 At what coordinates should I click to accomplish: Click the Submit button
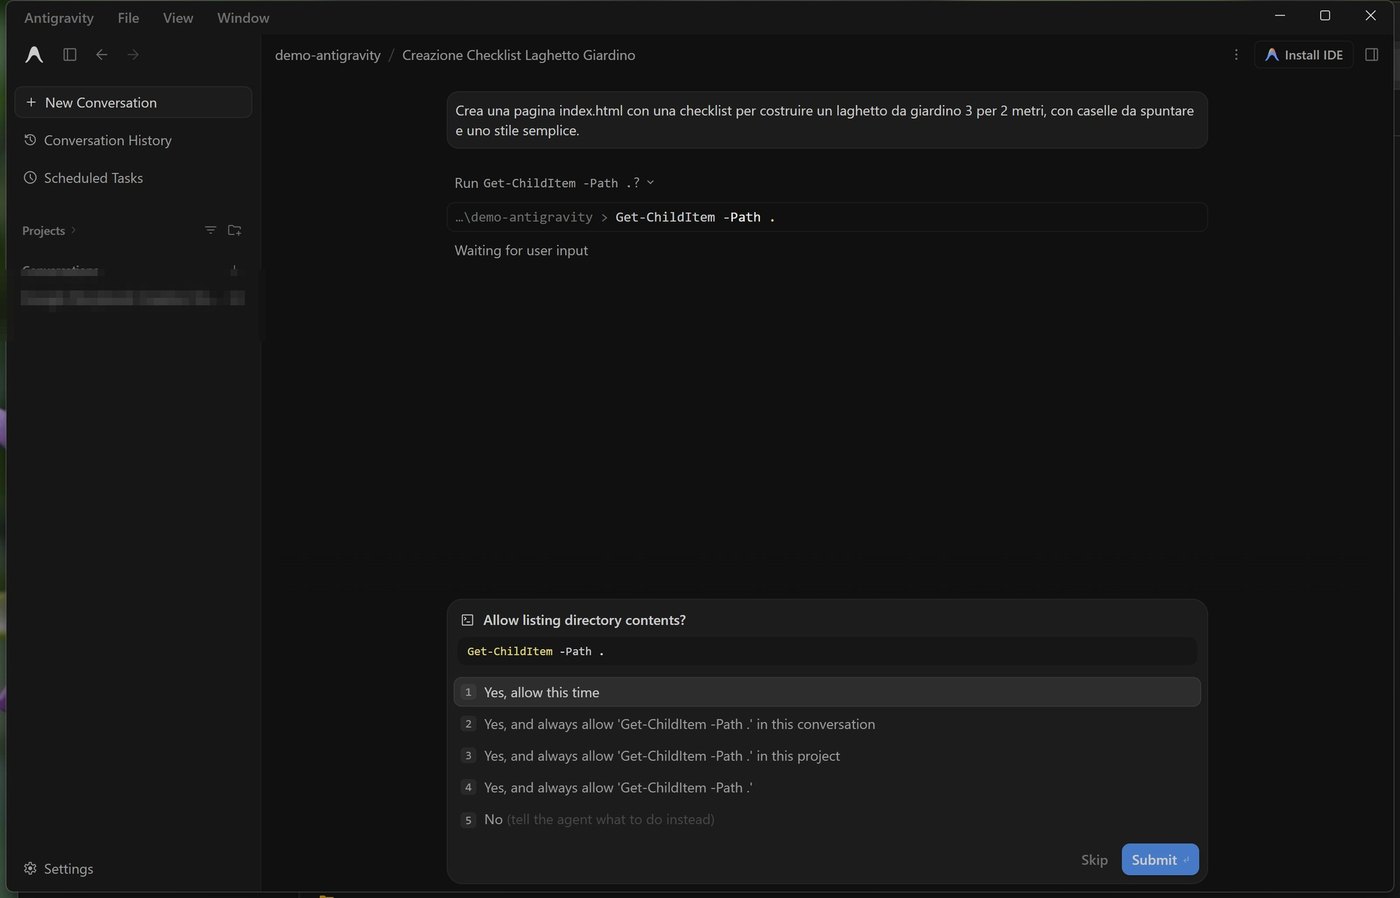[1160, 860]
